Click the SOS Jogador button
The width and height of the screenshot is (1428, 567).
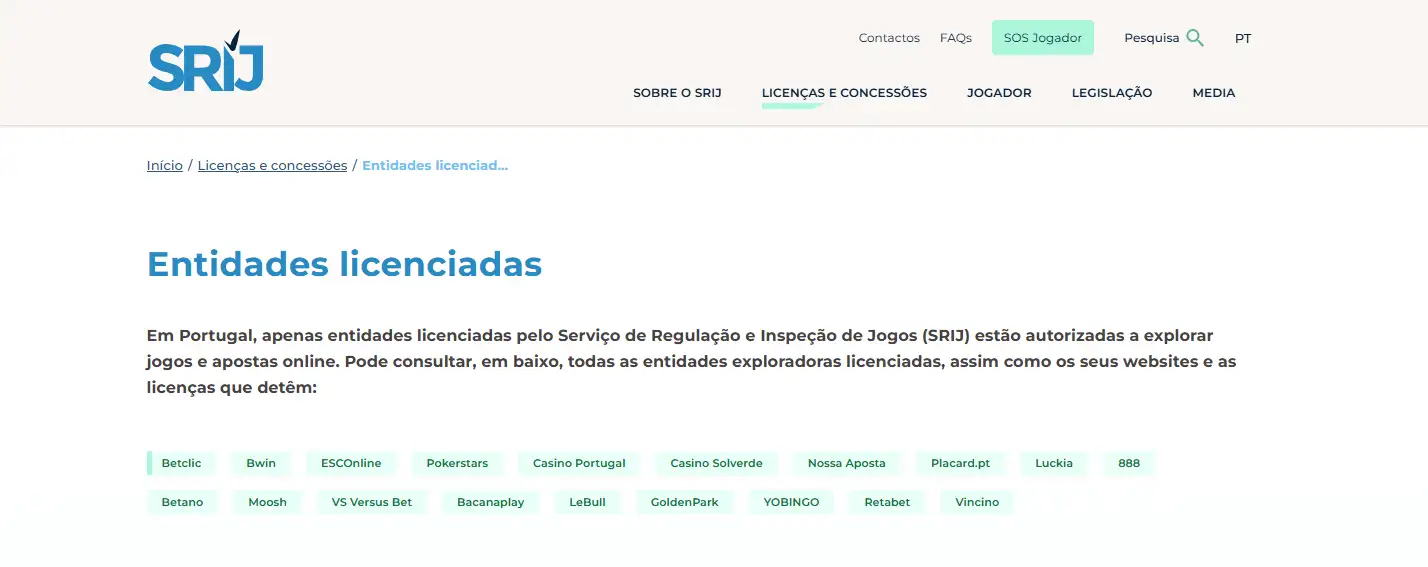(1043, 38)
